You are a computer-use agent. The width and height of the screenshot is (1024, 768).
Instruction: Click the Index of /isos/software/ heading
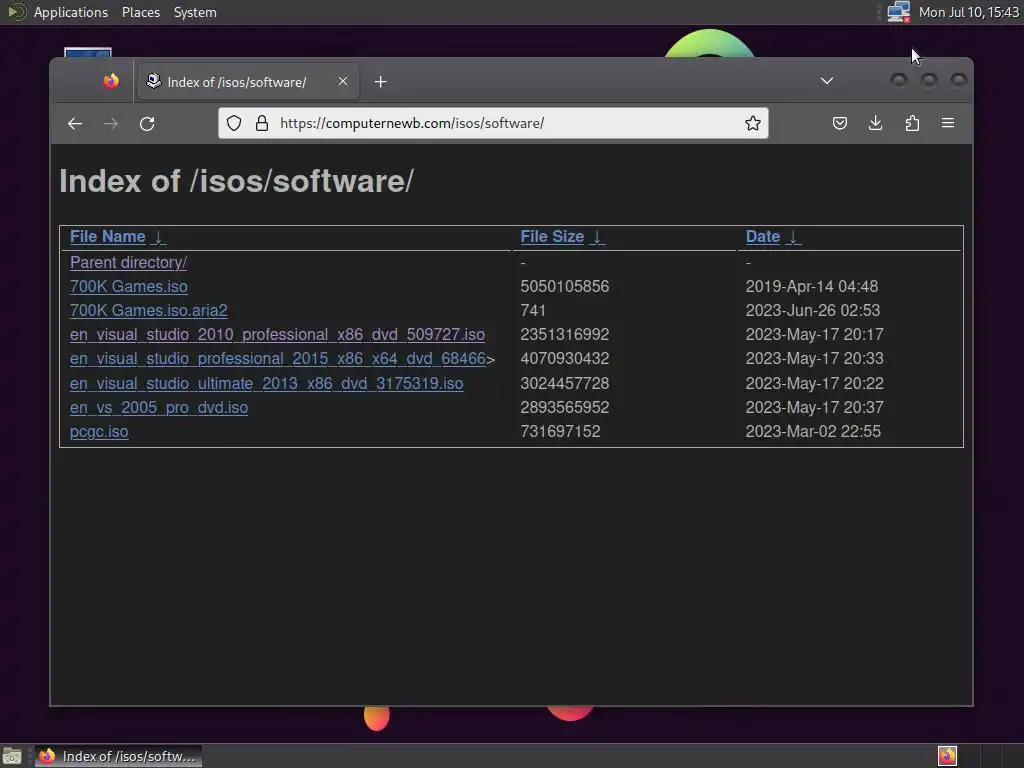point(236,182)
